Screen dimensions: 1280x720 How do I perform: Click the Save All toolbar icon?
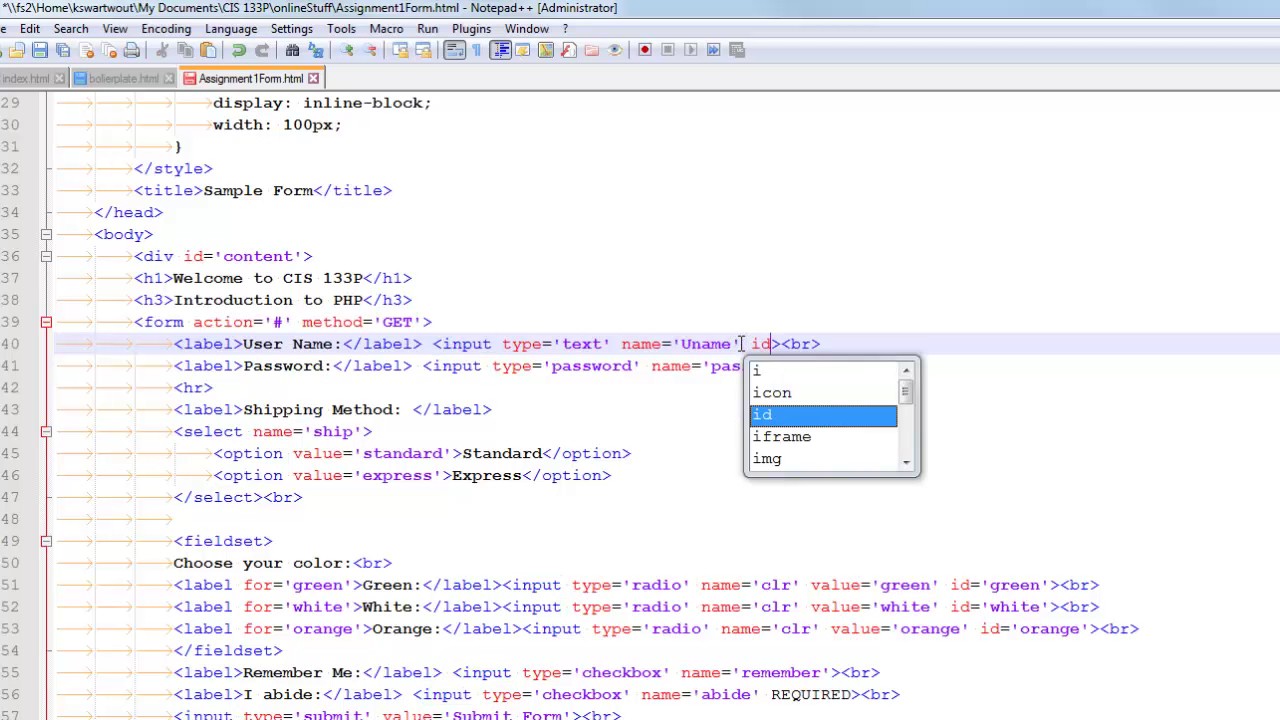point(63,50)
